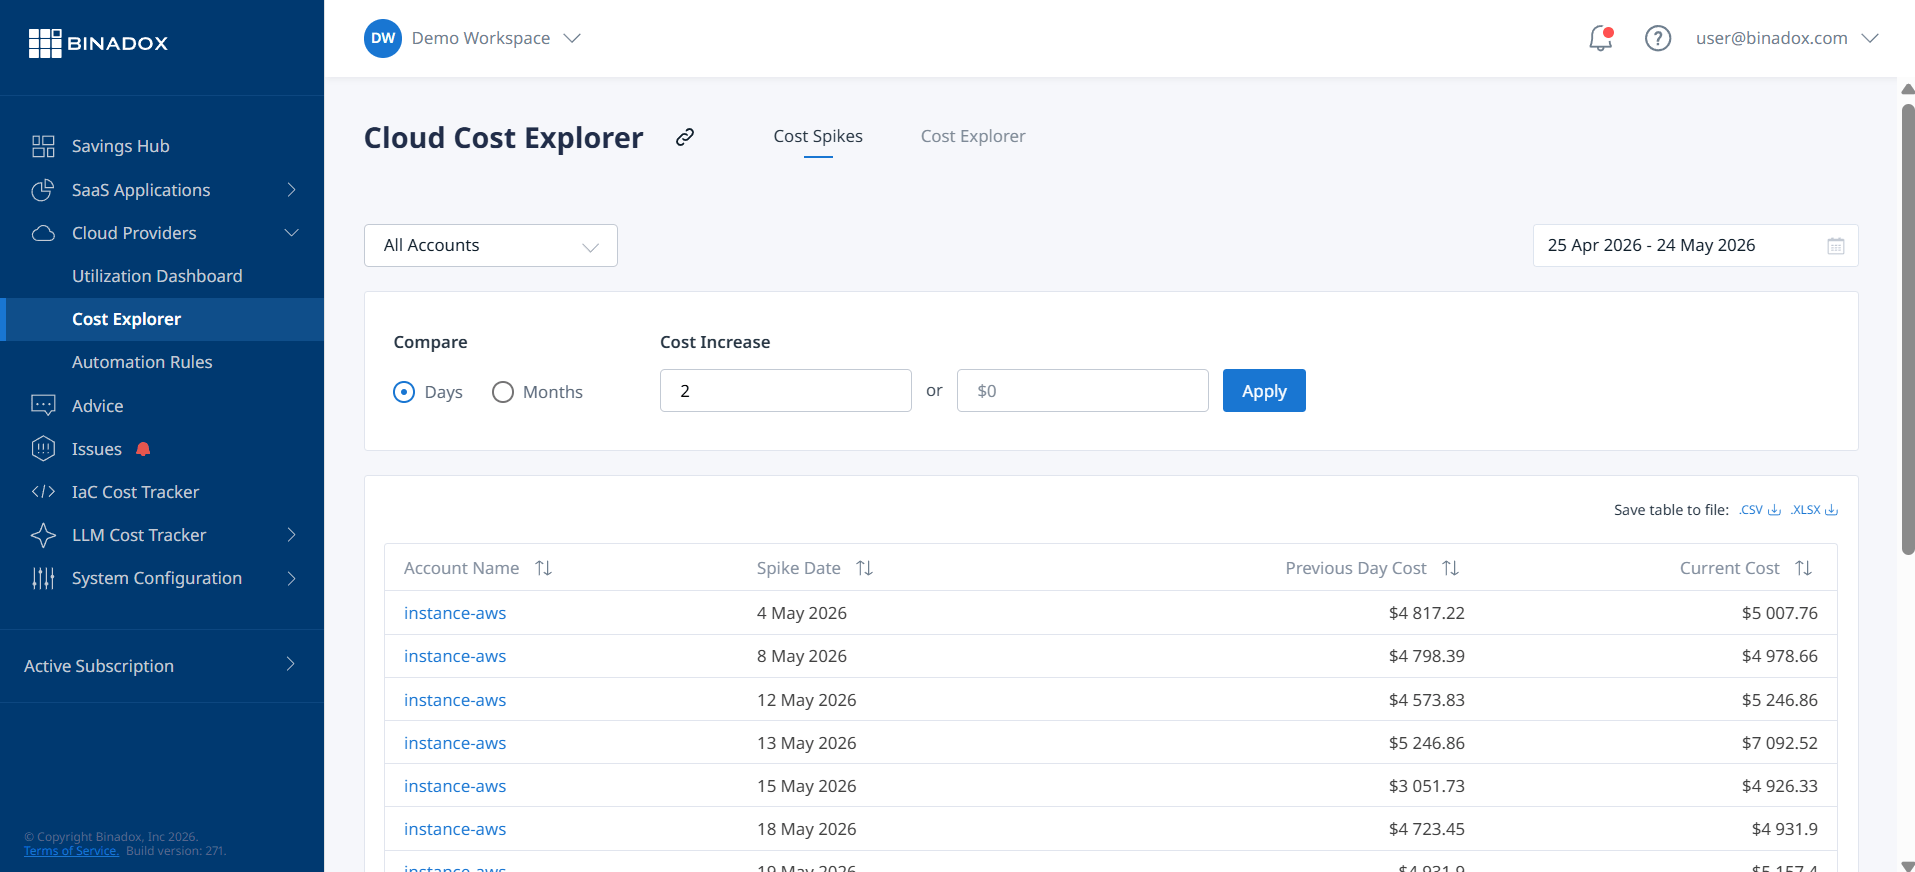Open the Savings Hub grid icon
This screenshot has width=1915, height=872.
[x=43, y=146]
